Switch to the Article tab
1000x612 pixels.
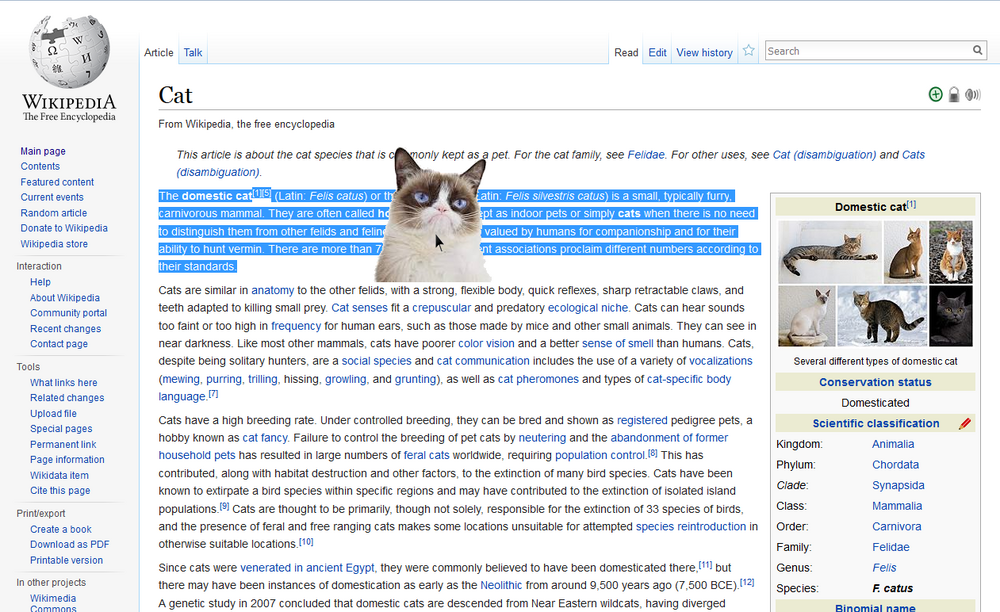[159, 52]
